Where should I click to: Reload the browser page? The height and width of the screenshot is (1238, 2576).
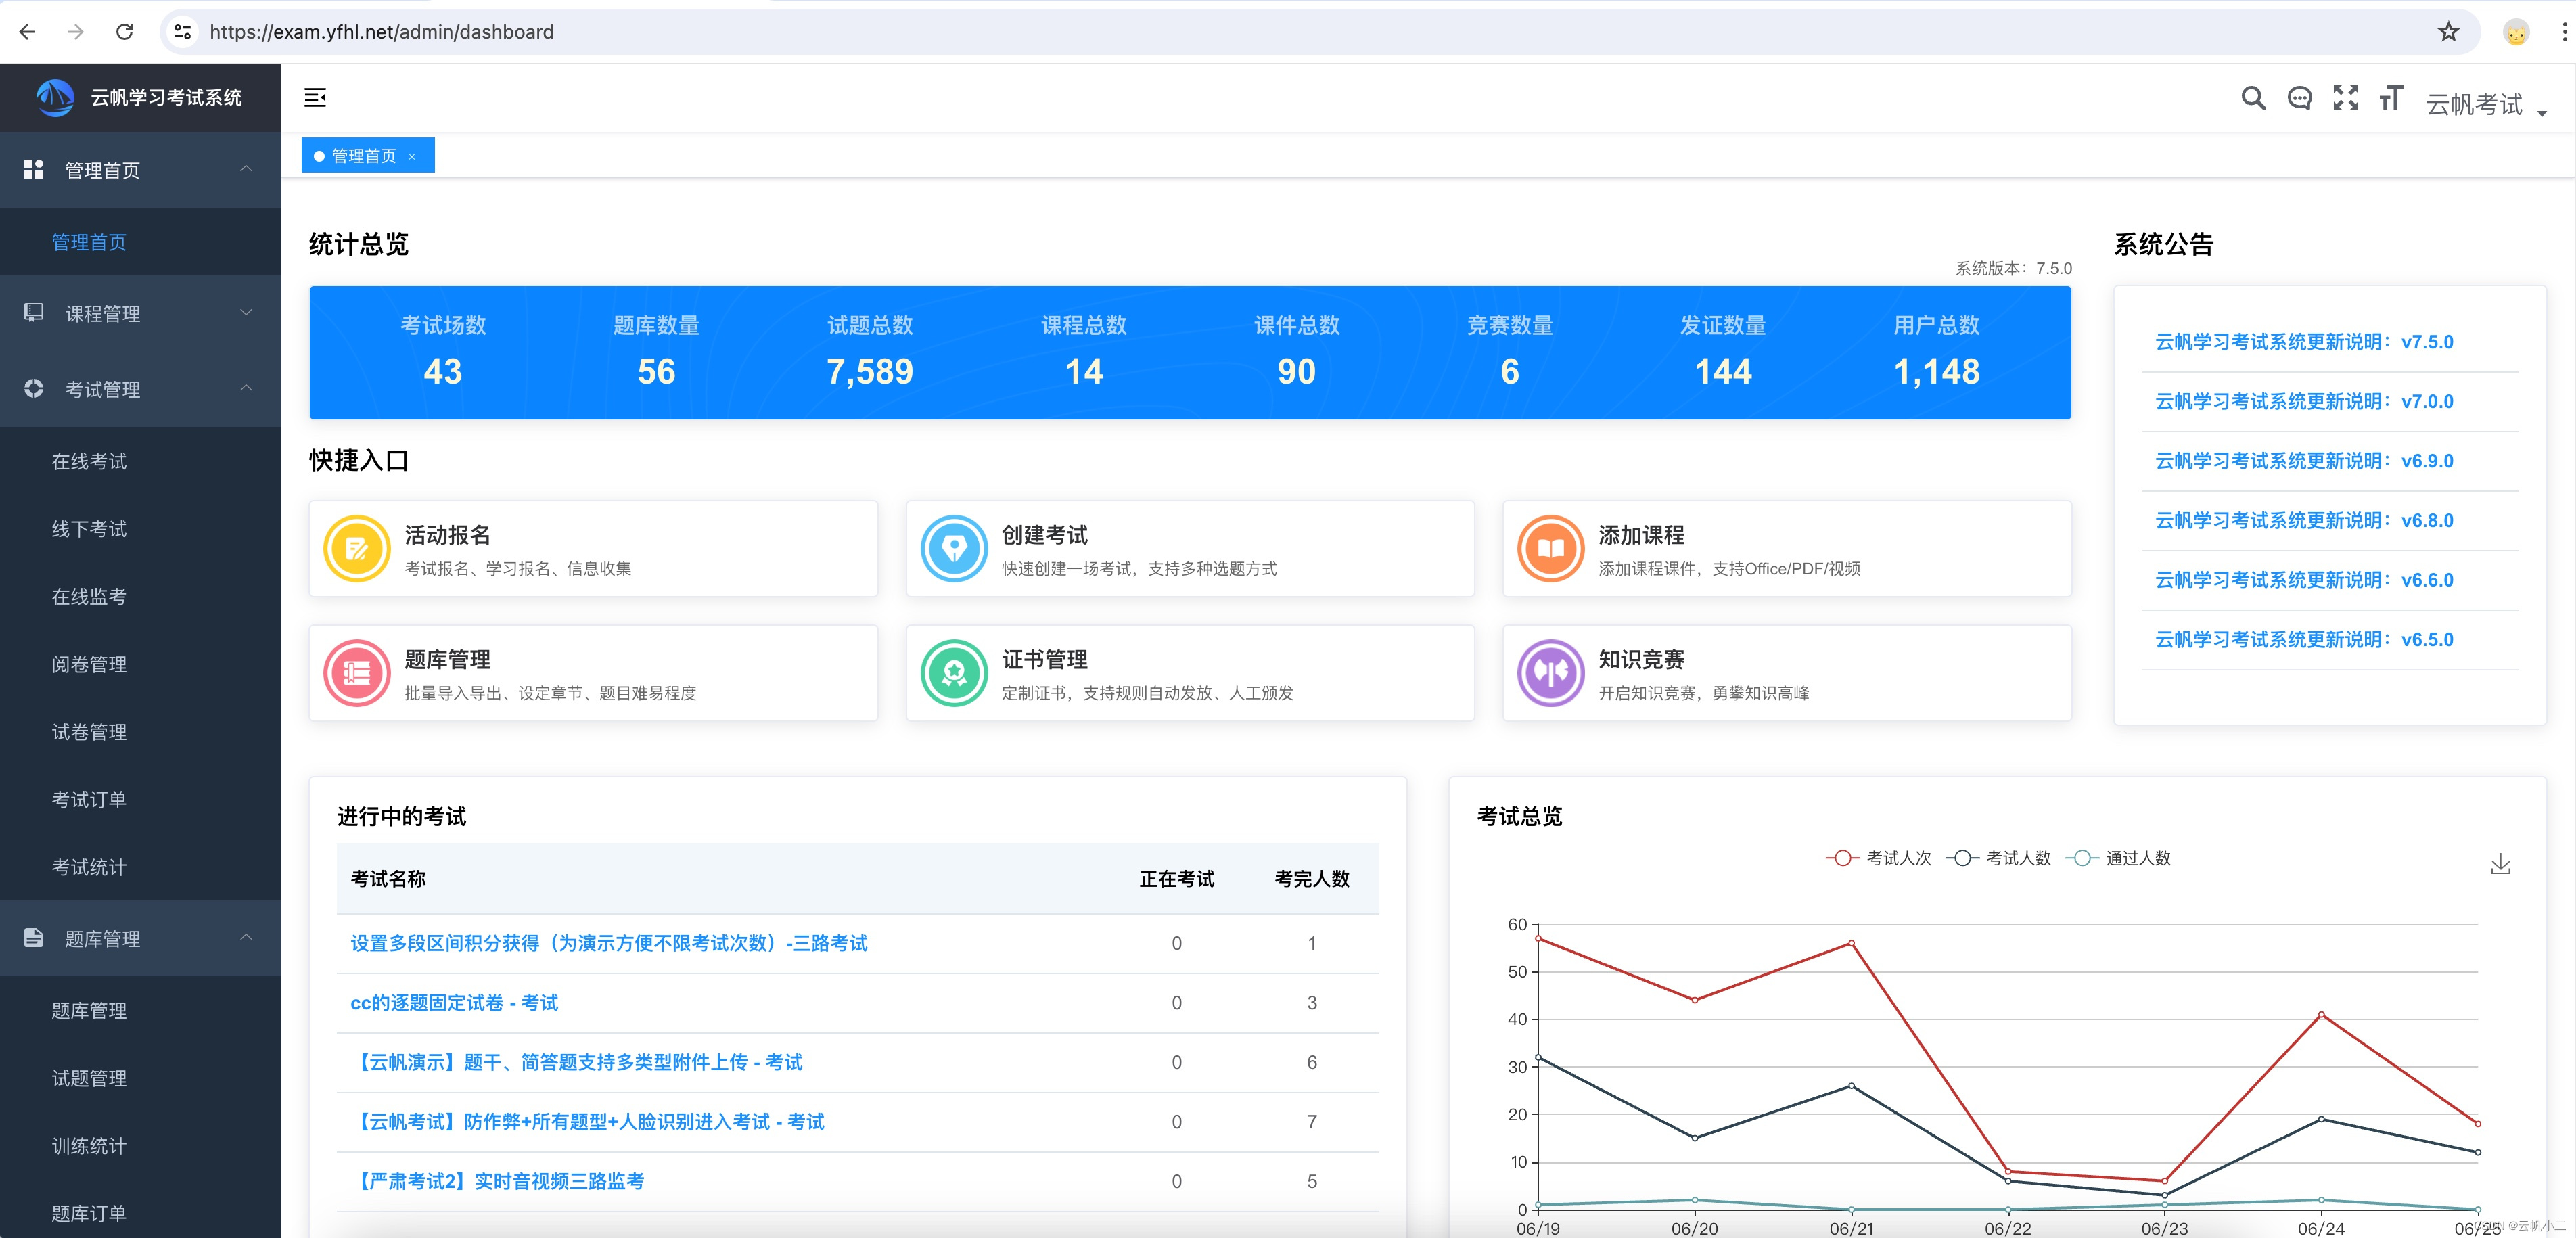tap(124, 32)
